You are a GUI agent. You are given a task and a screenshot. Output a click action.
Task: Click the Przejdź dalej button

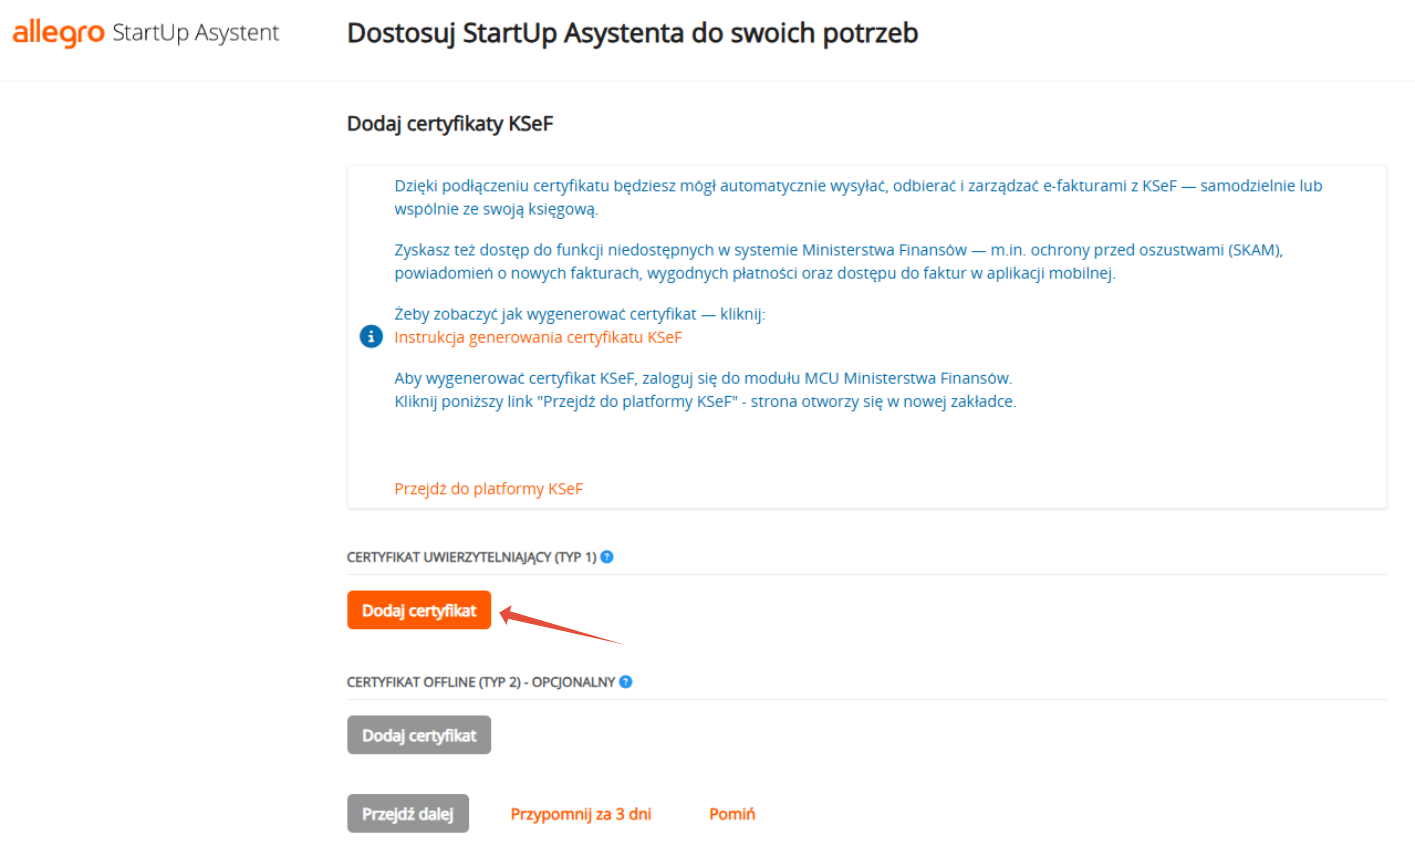(x=408, y=814)
